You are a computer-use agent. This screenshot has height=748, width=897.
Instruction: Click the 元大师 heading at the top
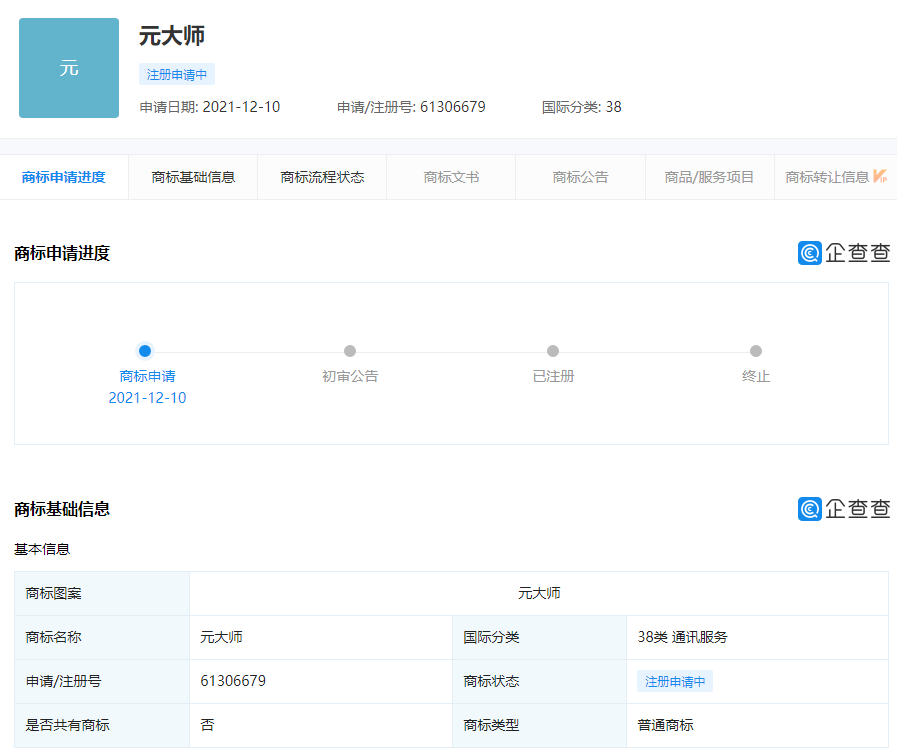point(172,36)
